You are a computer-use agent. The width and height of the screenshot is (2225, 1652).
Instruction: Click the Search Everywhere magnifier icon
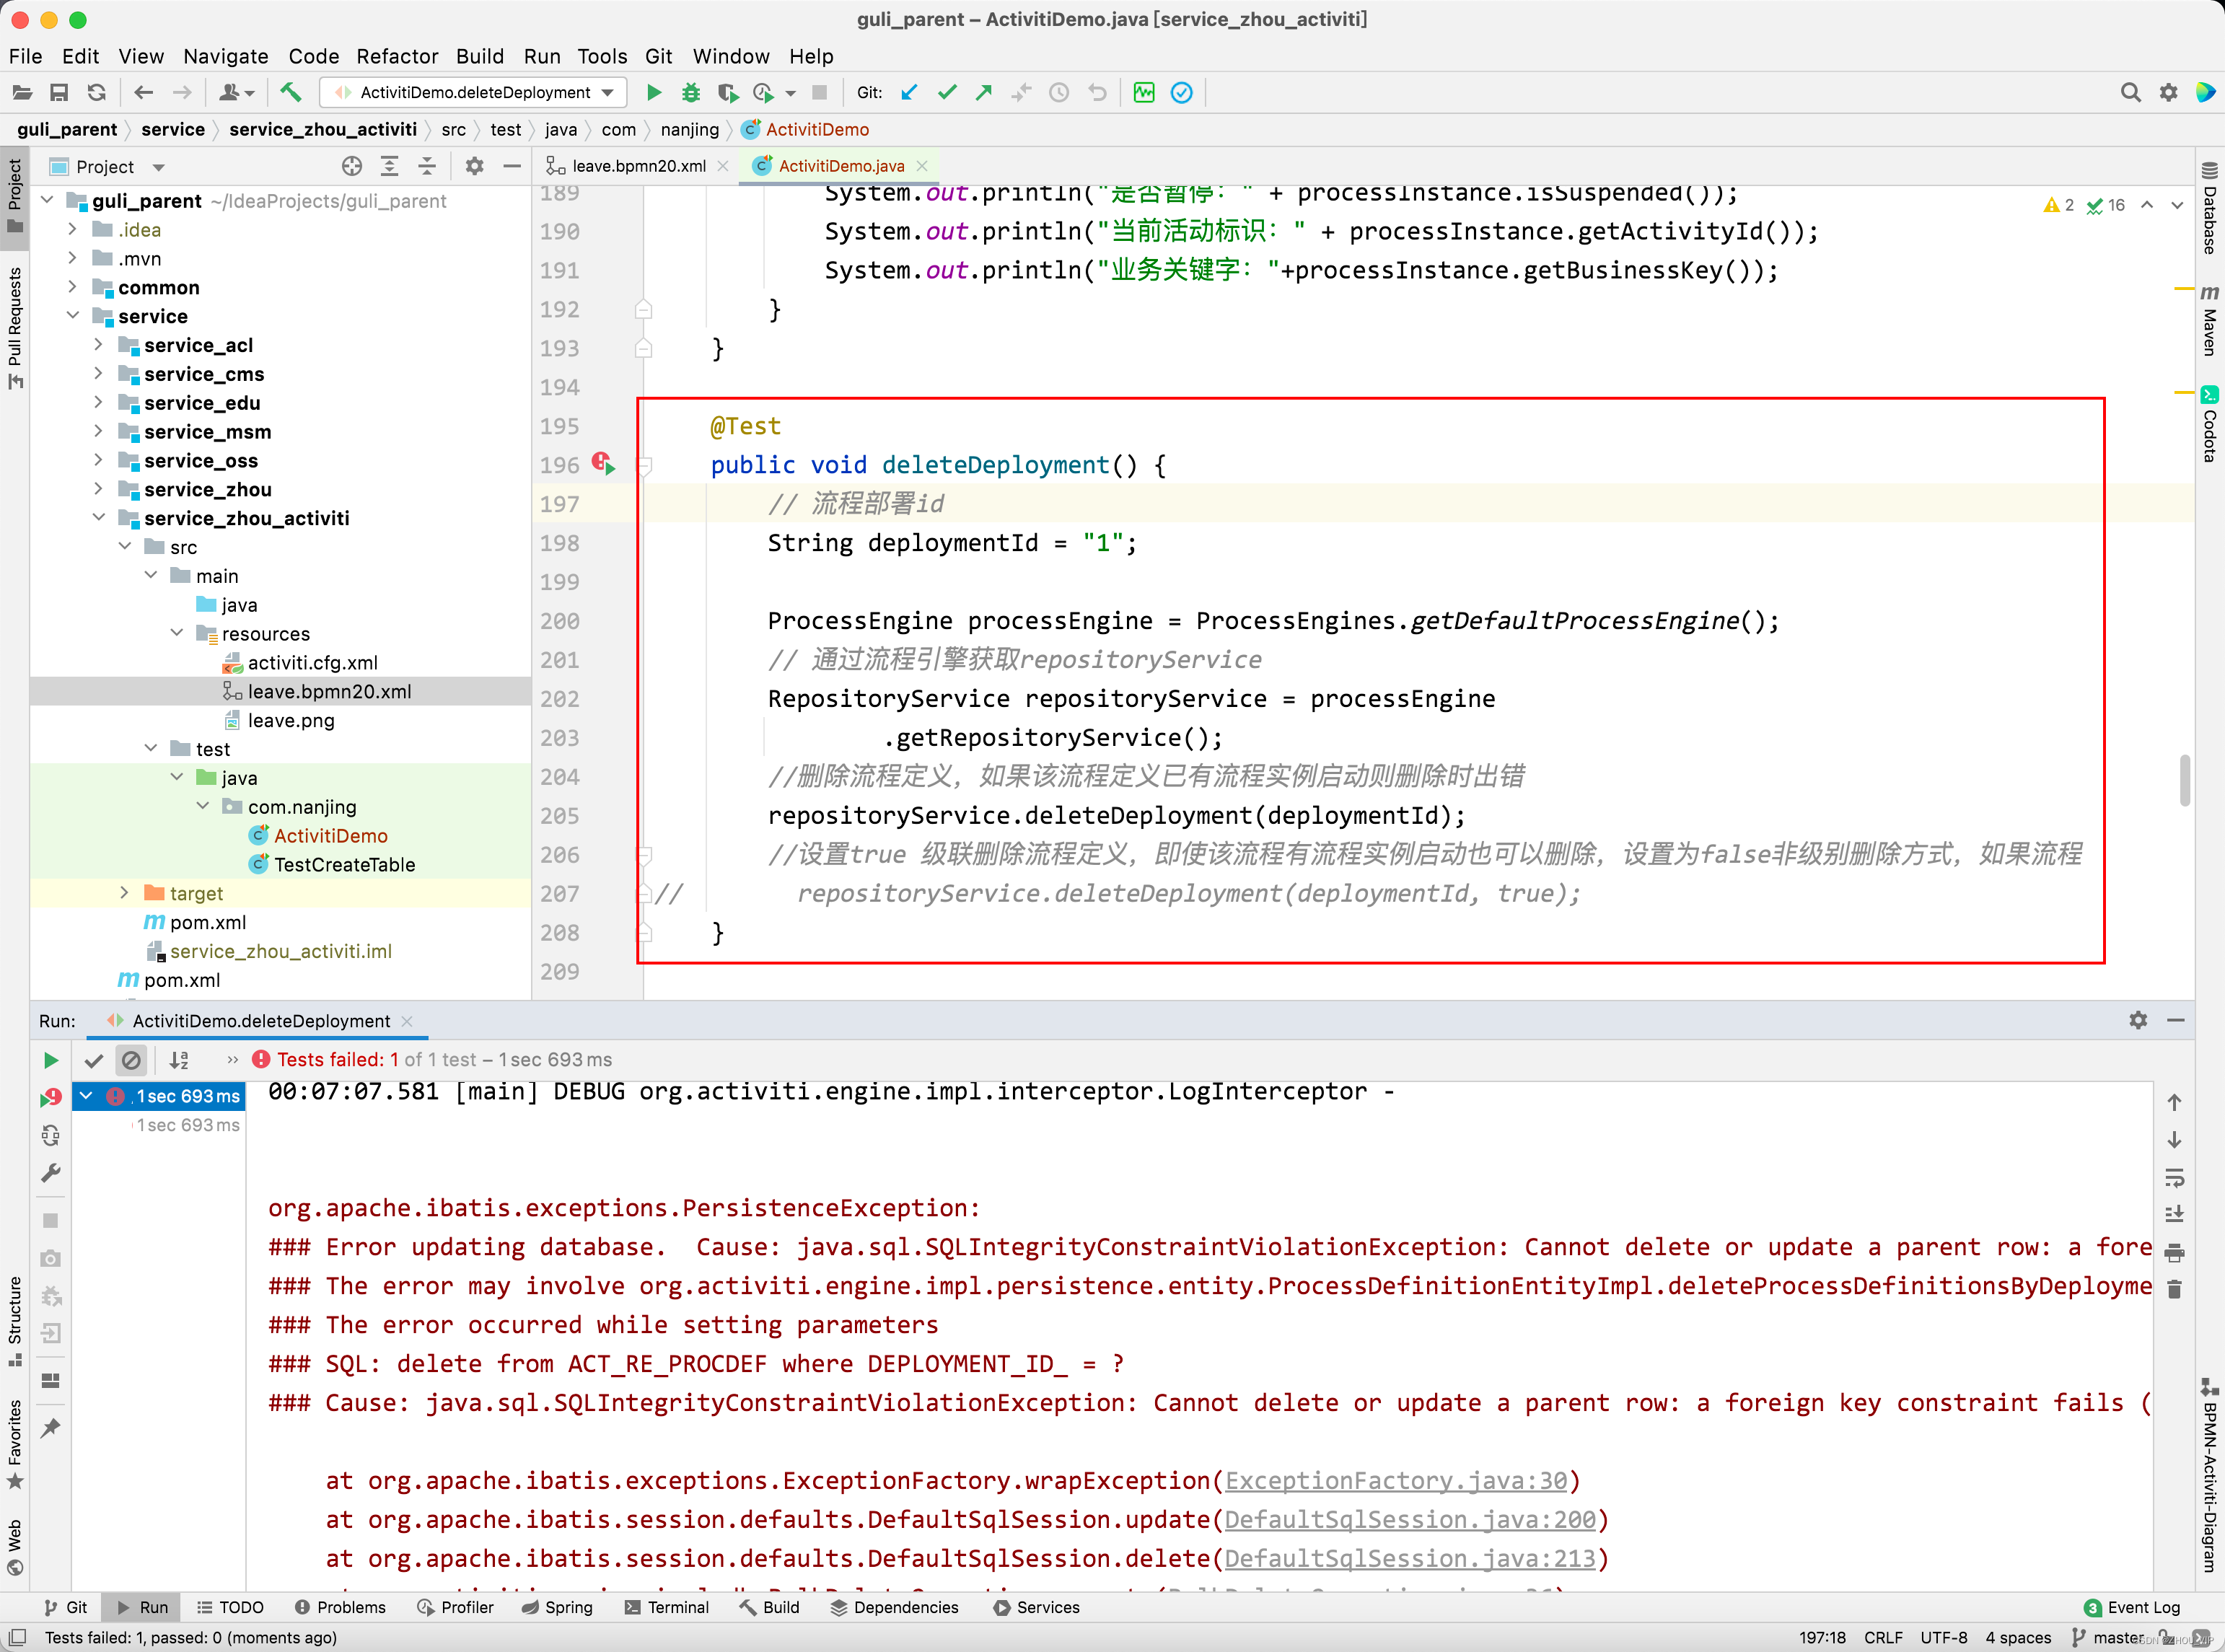click(2130, 92)
